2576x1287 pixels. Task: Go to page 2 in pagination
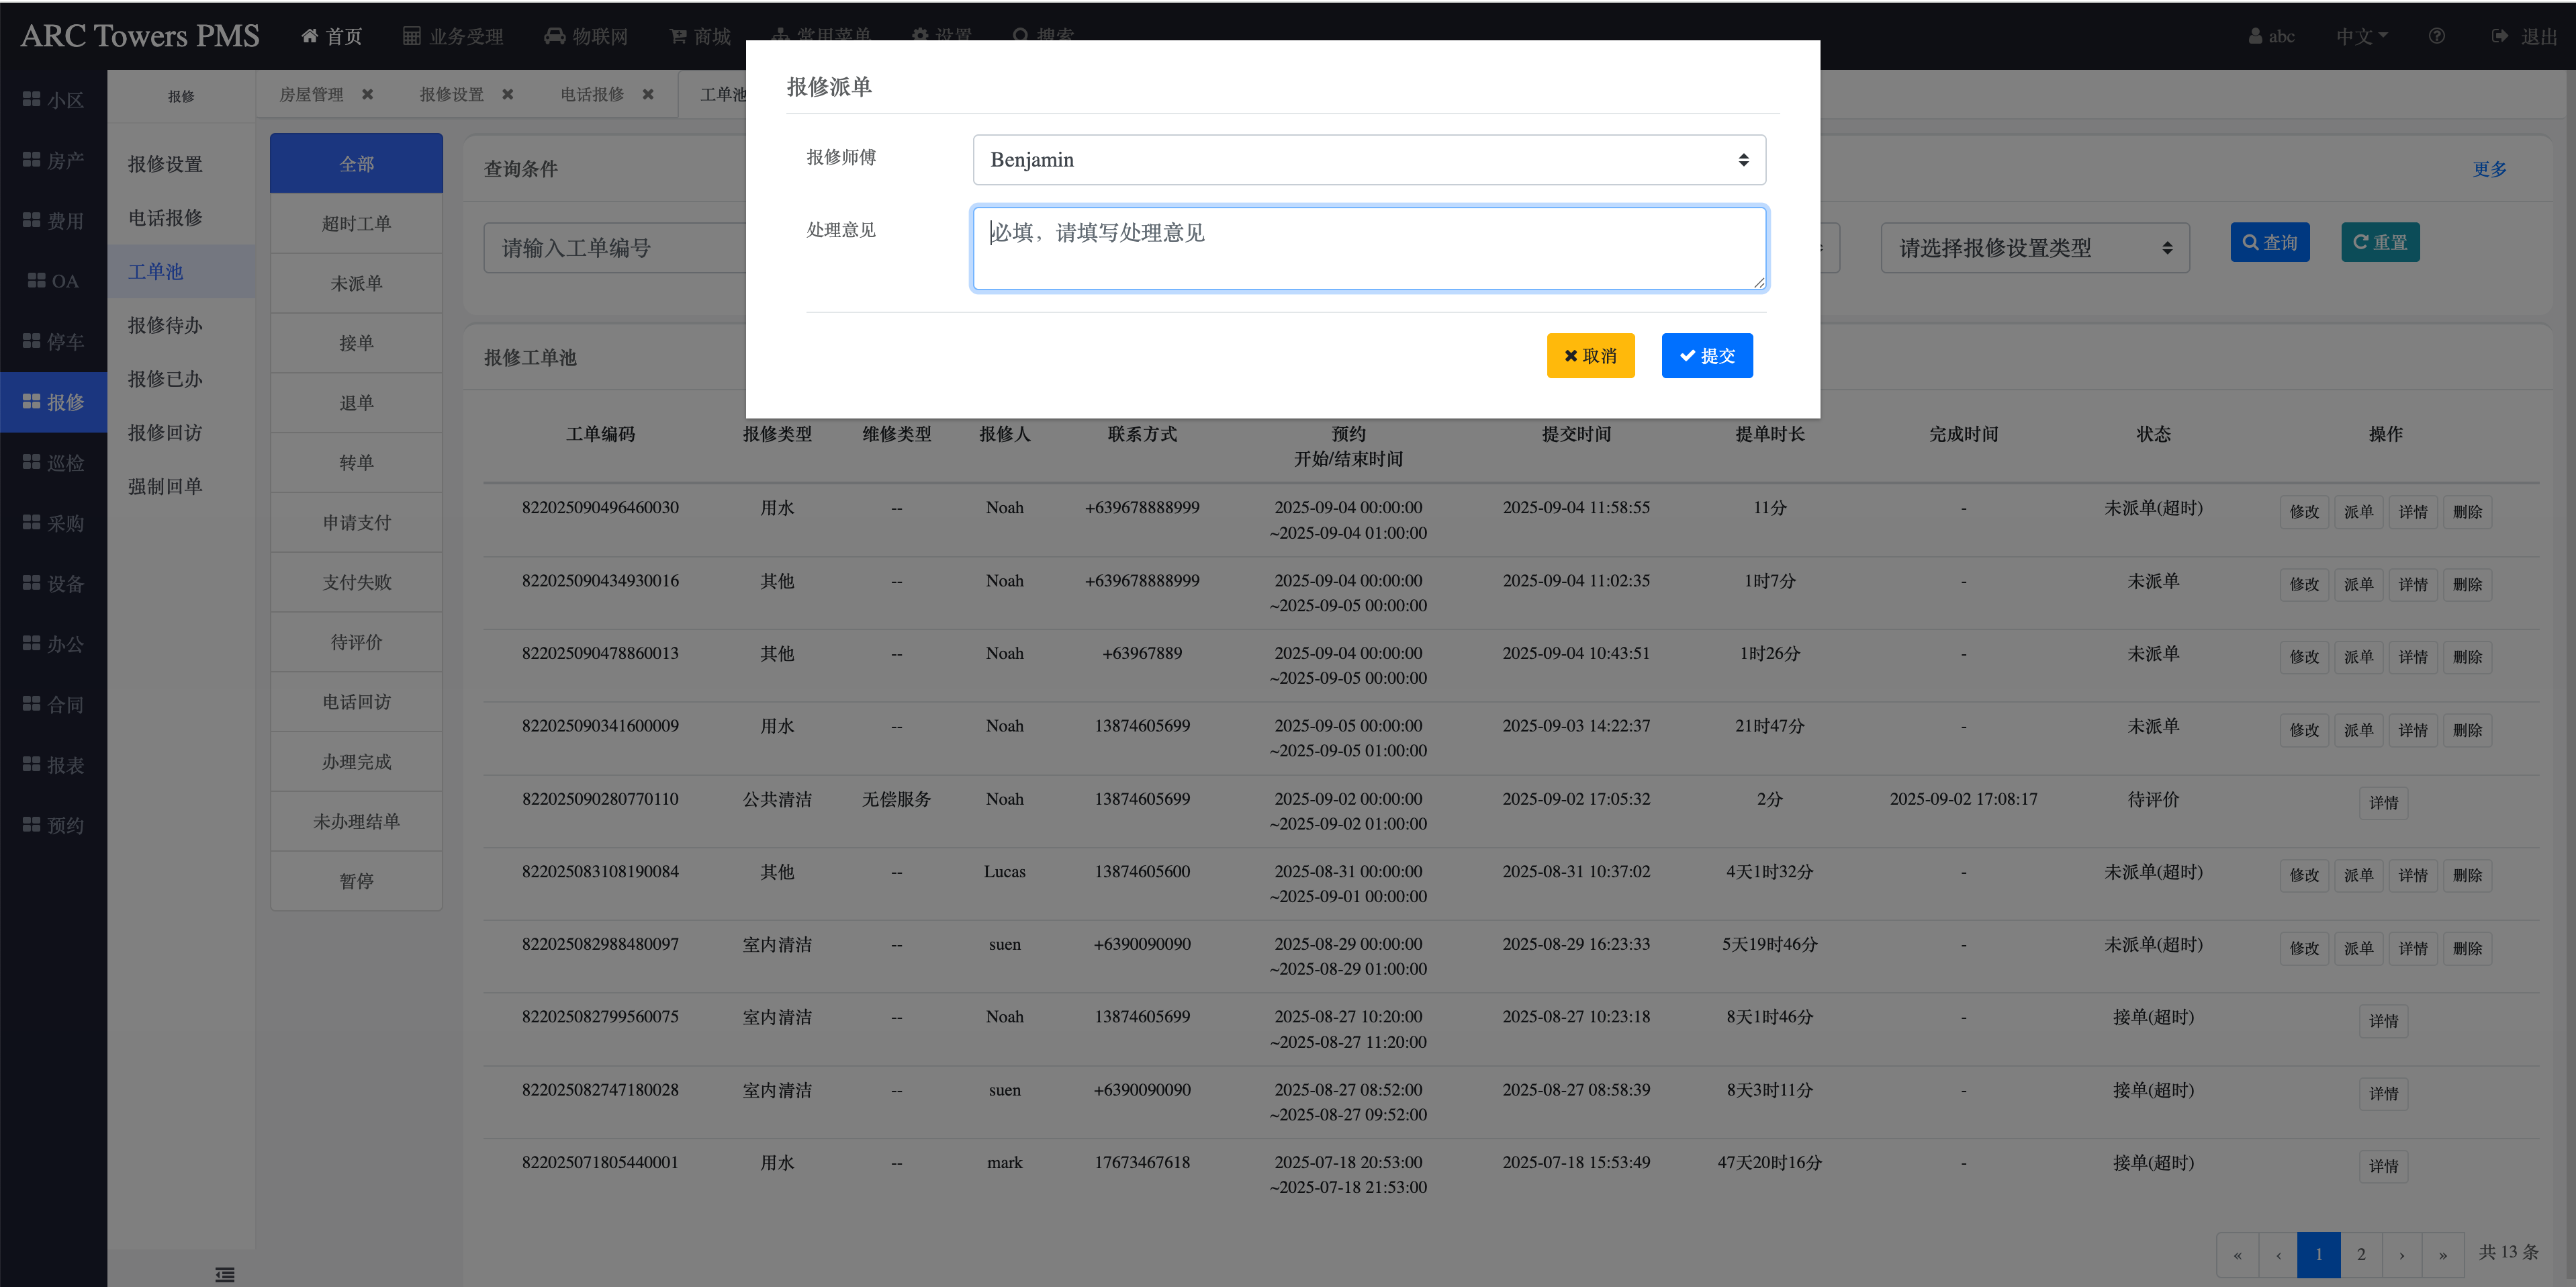[2361, 1254]
